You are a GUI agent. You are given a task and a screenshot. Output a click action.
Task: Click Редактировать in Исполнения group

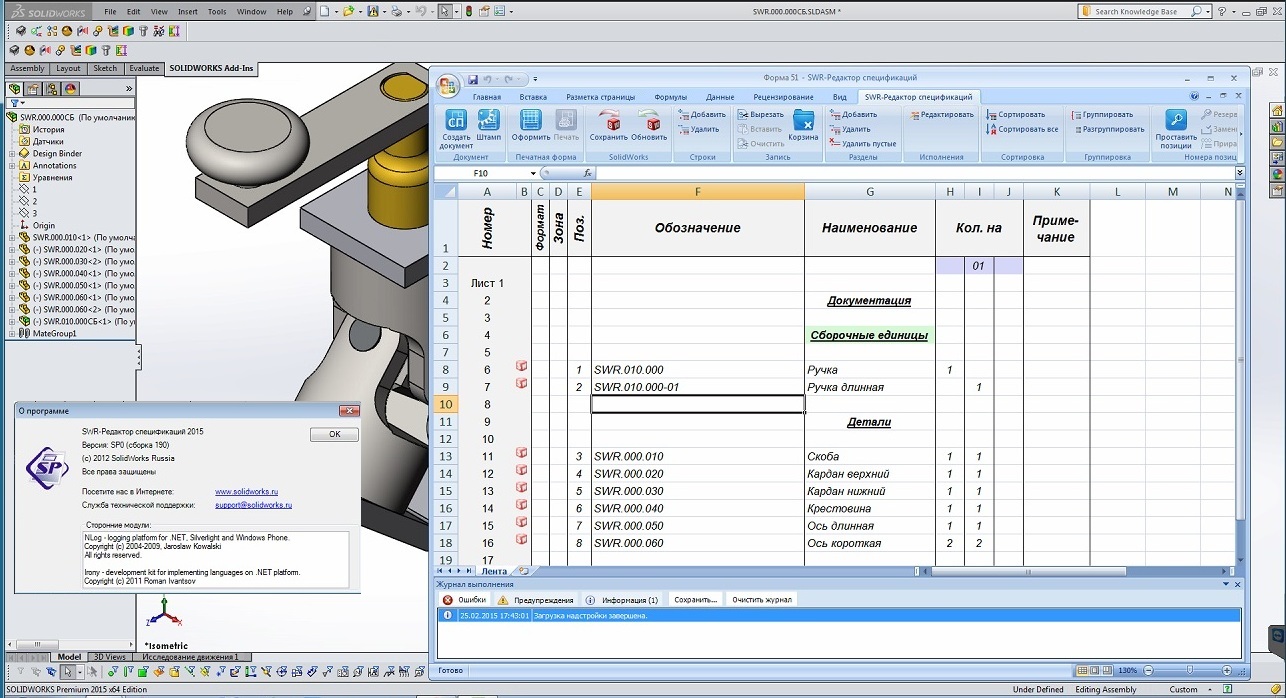pos(941,114)
